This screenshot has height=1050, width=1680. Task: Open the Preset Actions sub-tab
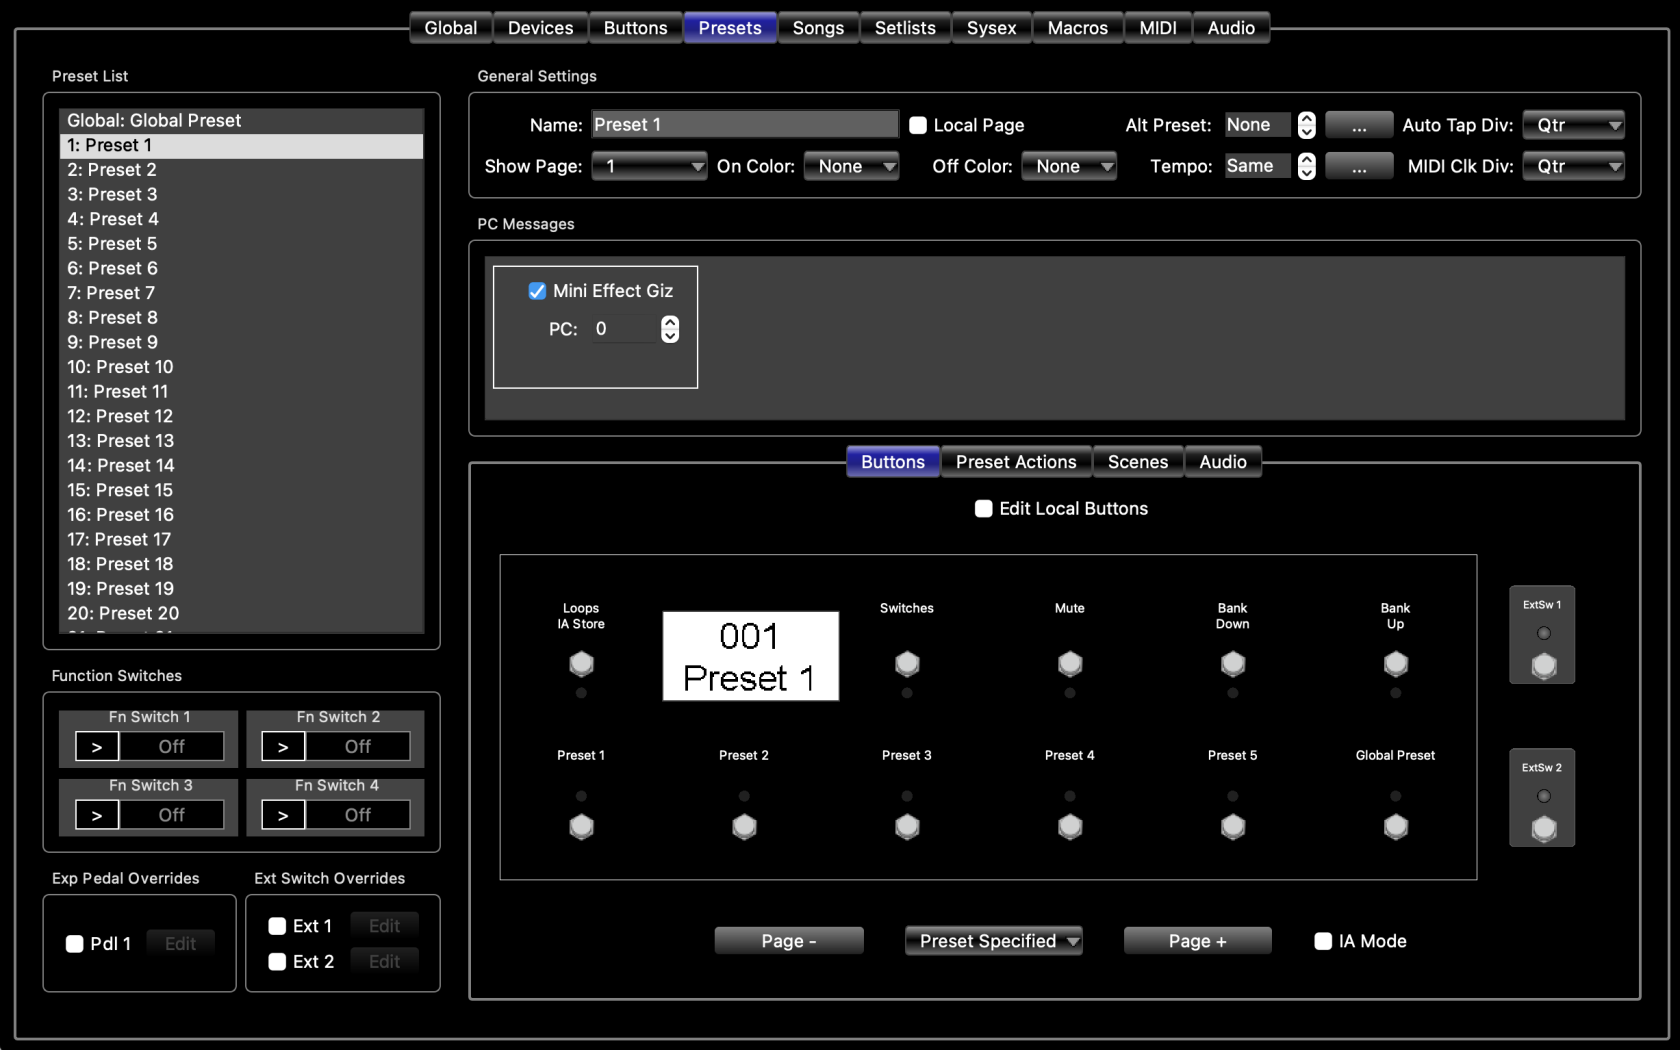pyautogui.click(x=1016, y=462)
